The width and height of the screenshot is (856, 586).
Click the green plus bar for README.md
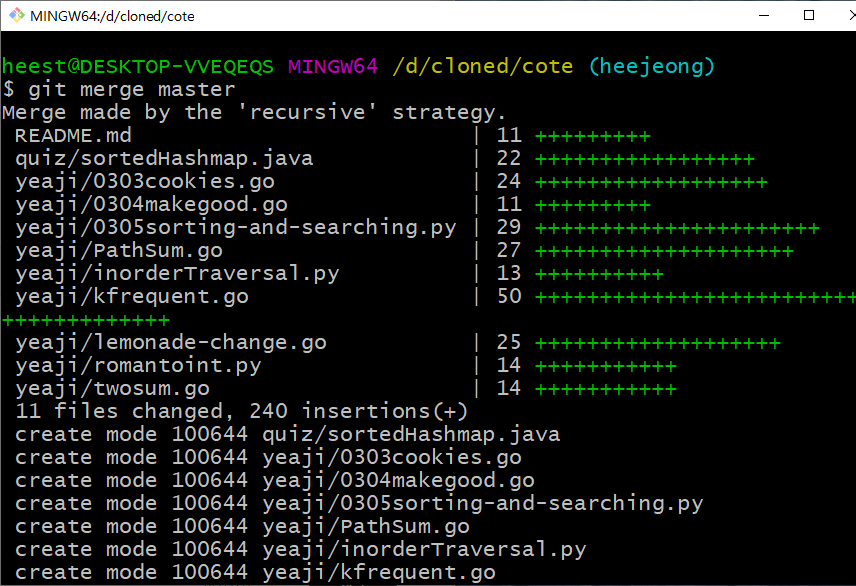point(593,136)
